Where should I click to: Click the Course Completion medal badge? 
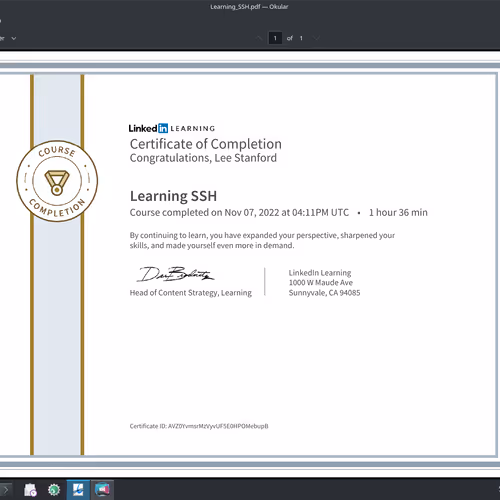[57, 181]
